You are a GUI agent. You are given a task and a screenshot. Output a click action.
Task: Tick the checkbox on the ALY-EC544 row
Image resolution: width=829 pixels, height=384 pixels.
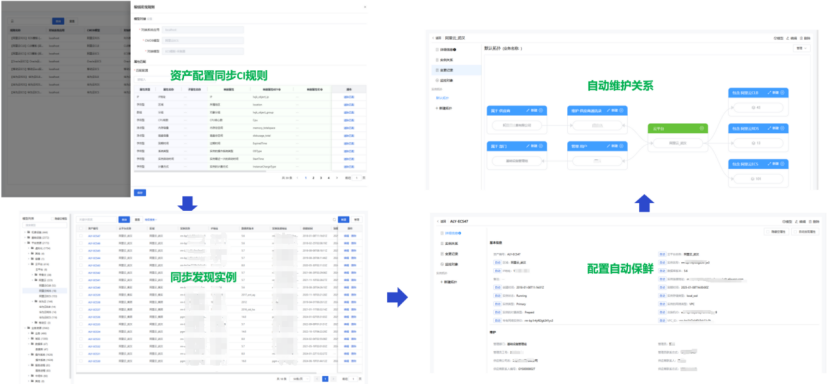coord(81,258)
